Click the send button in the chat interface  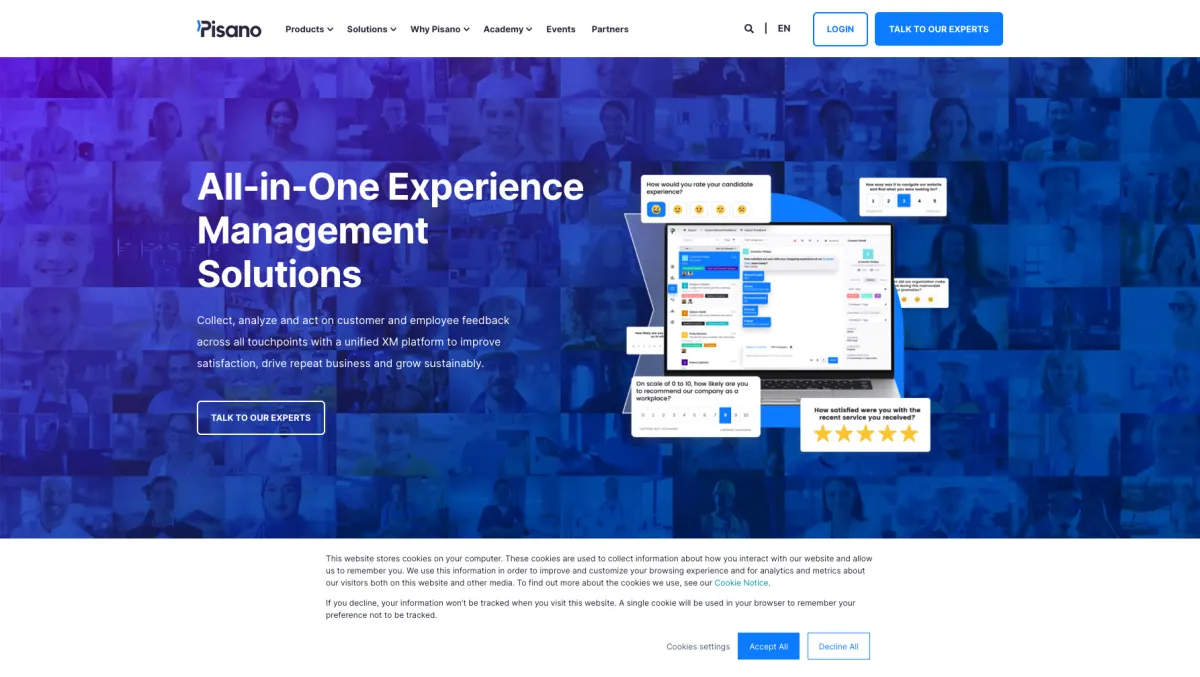click(832, 360)
